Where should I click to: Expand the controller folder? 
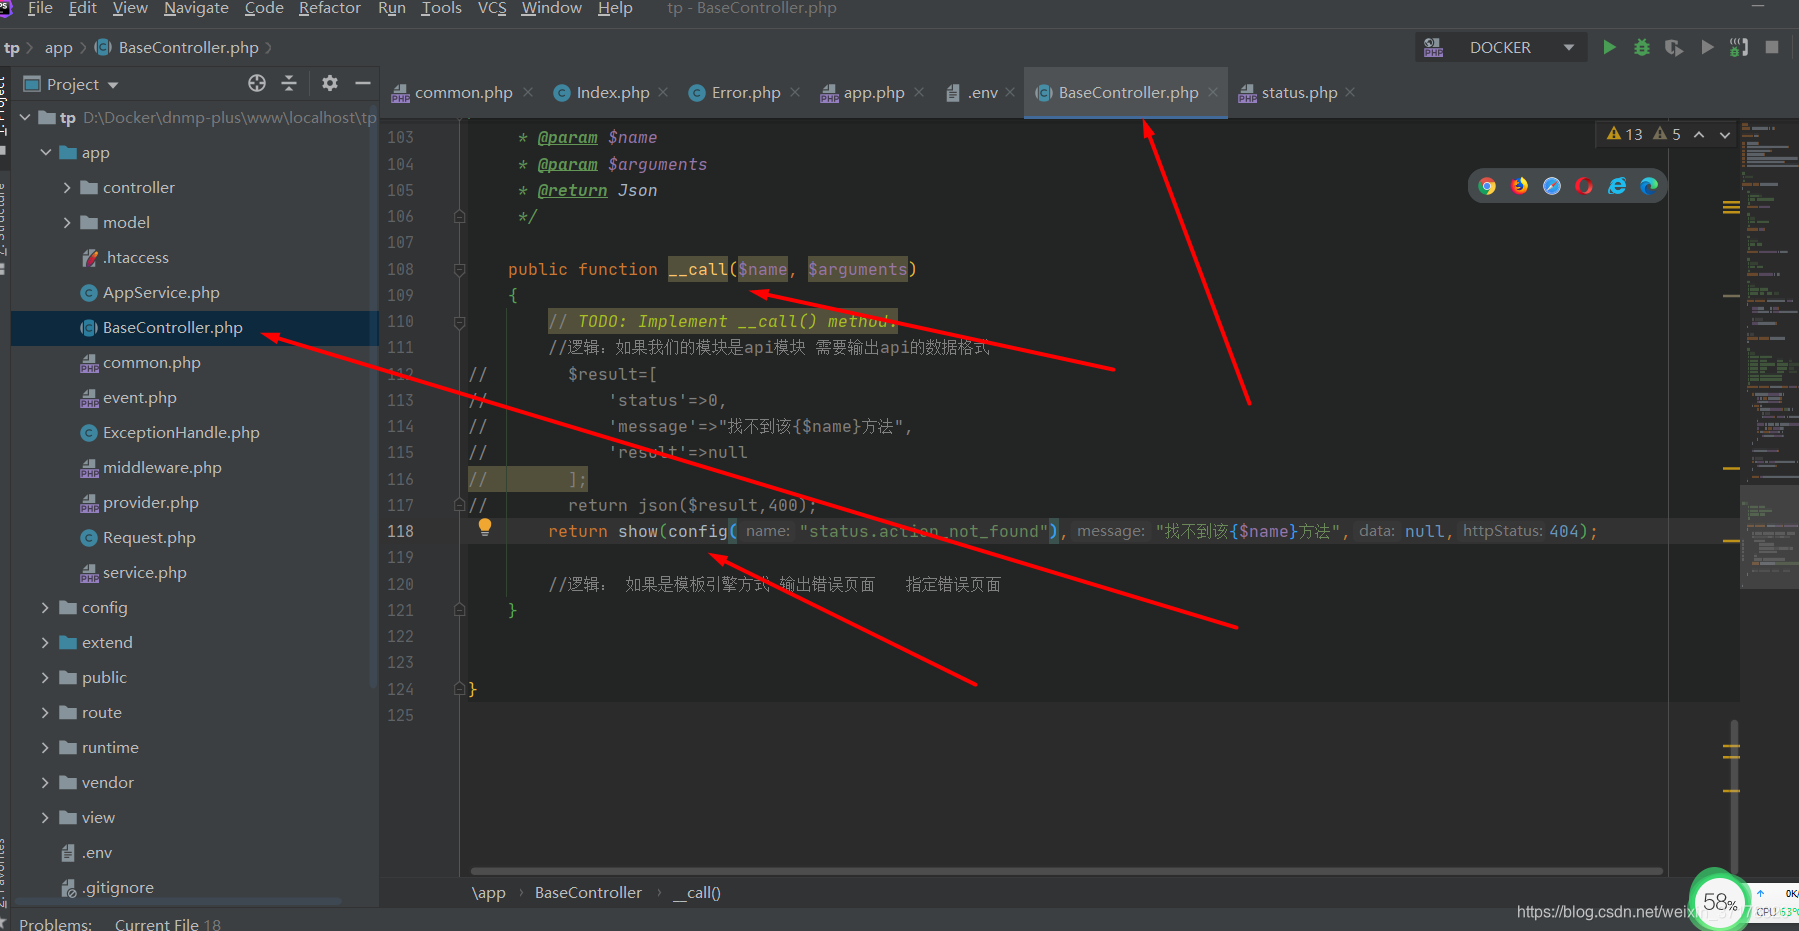[x=66, y=187]
